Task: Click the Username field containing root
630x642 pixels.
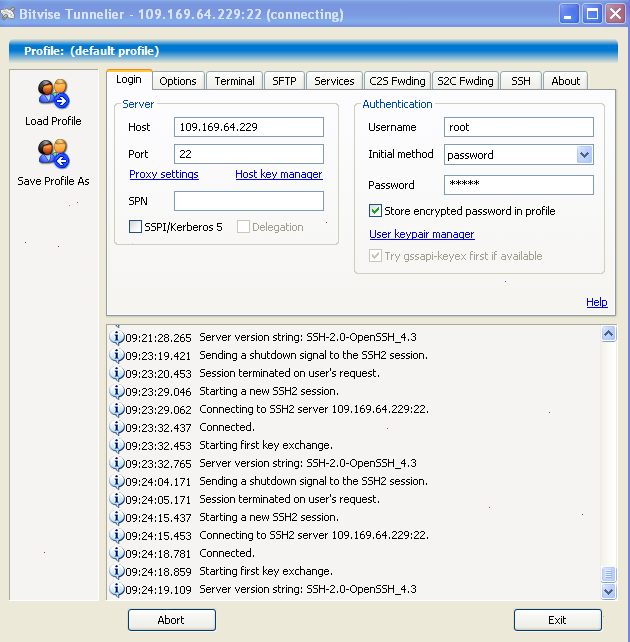Action: point(519,127)
